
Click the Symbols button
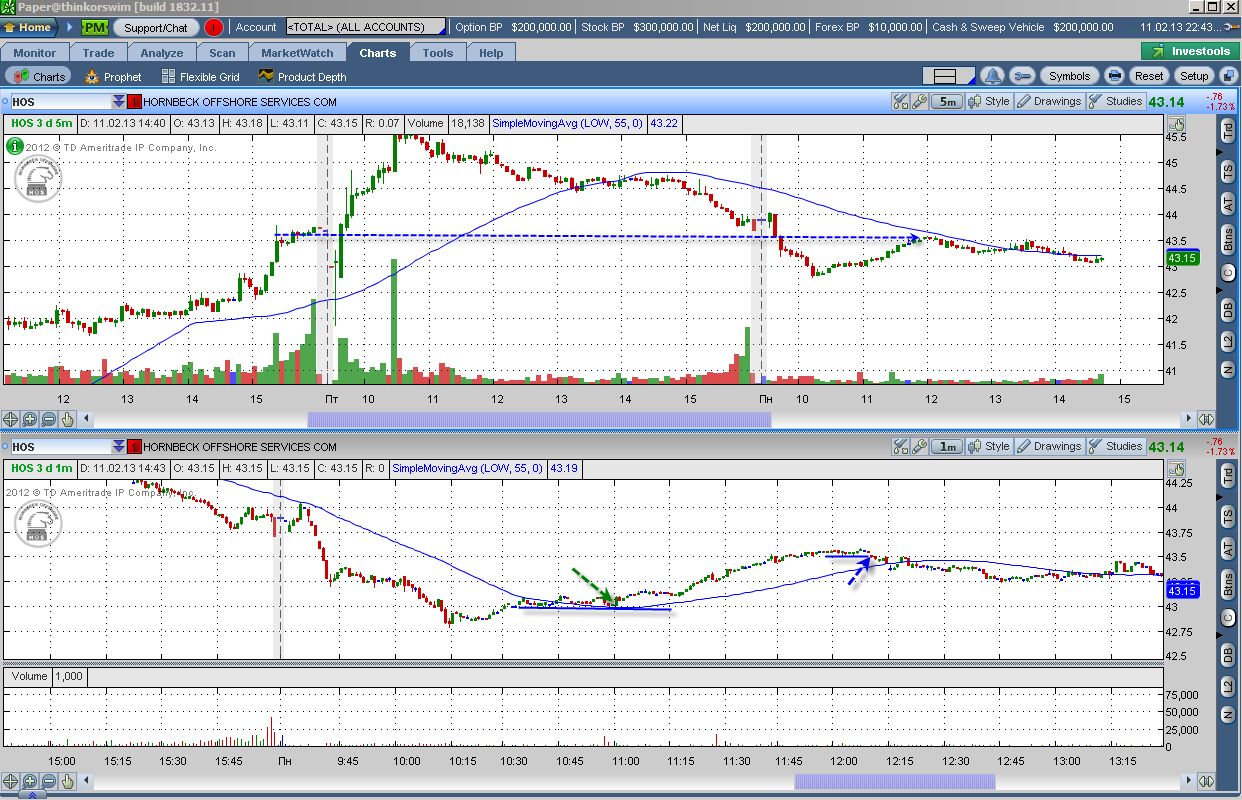(1069, 76)
